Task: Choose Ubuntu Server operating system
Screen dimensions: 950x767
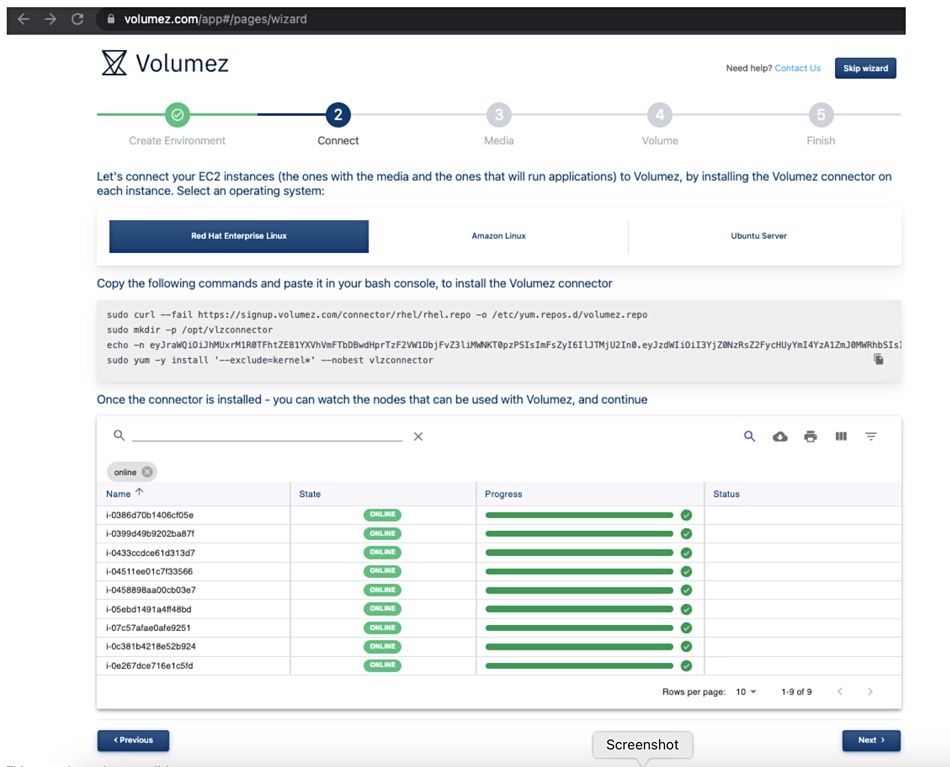Action: click(759, 236)
